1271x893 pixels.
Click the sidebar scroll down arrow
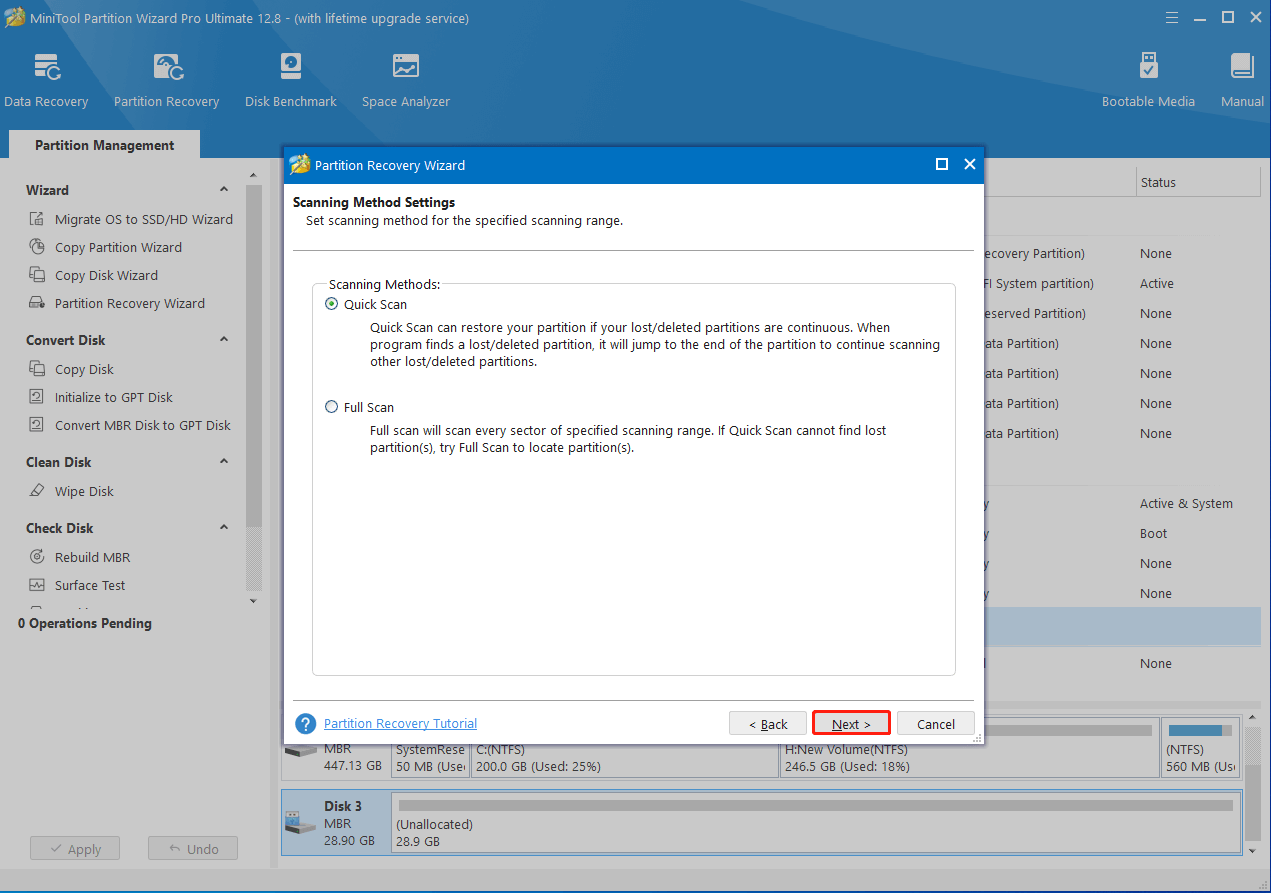tap(253, 601)
